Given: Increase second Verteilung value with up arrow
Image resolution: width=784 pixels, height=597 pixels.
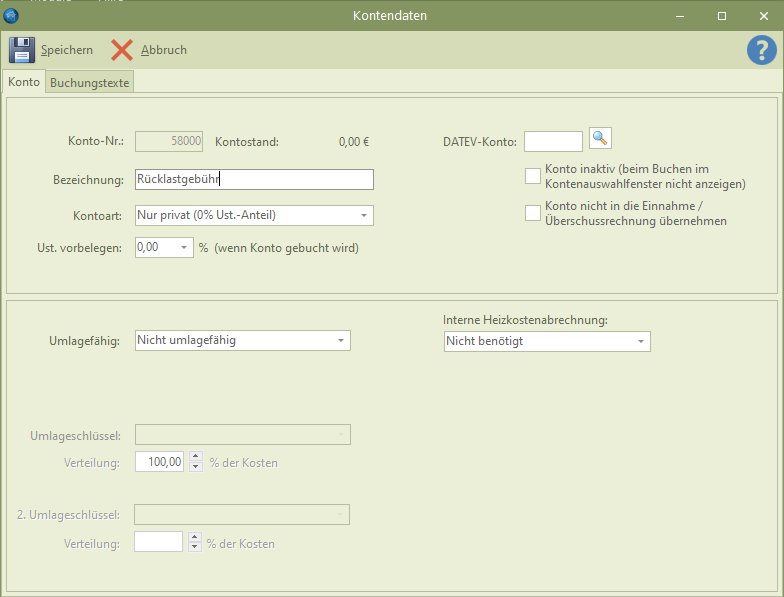Looking at the screenshot, I should tap(195, 538).
